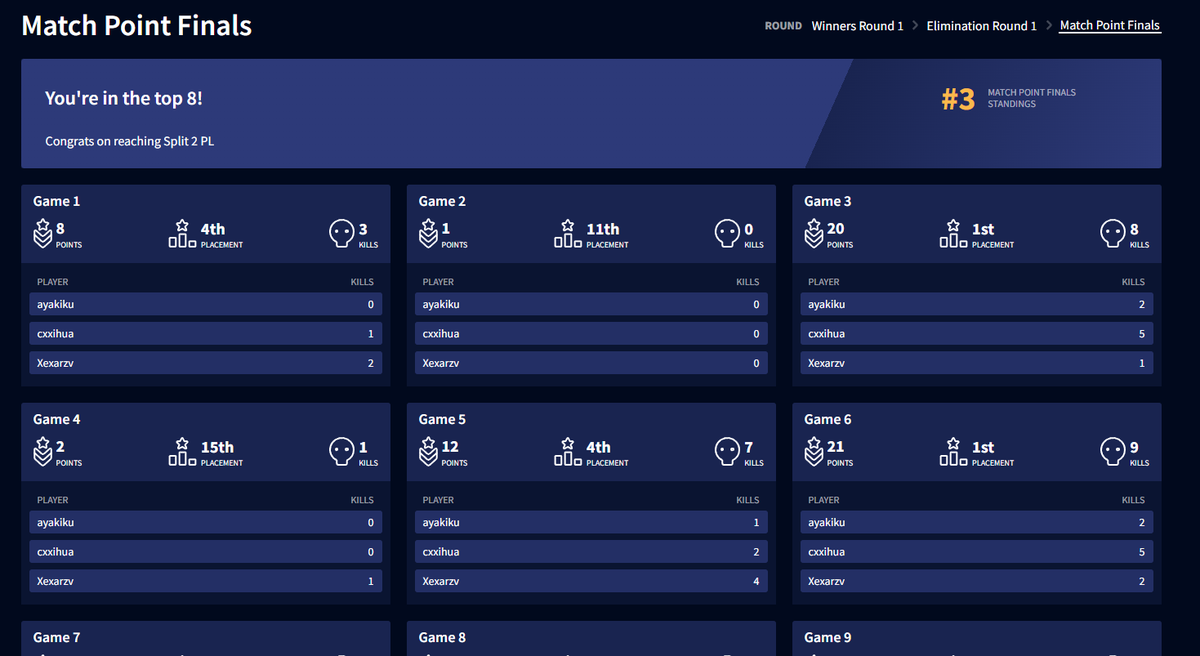Click the Game 2 points badge icon
1200x656 pixels.
[428, 234]
